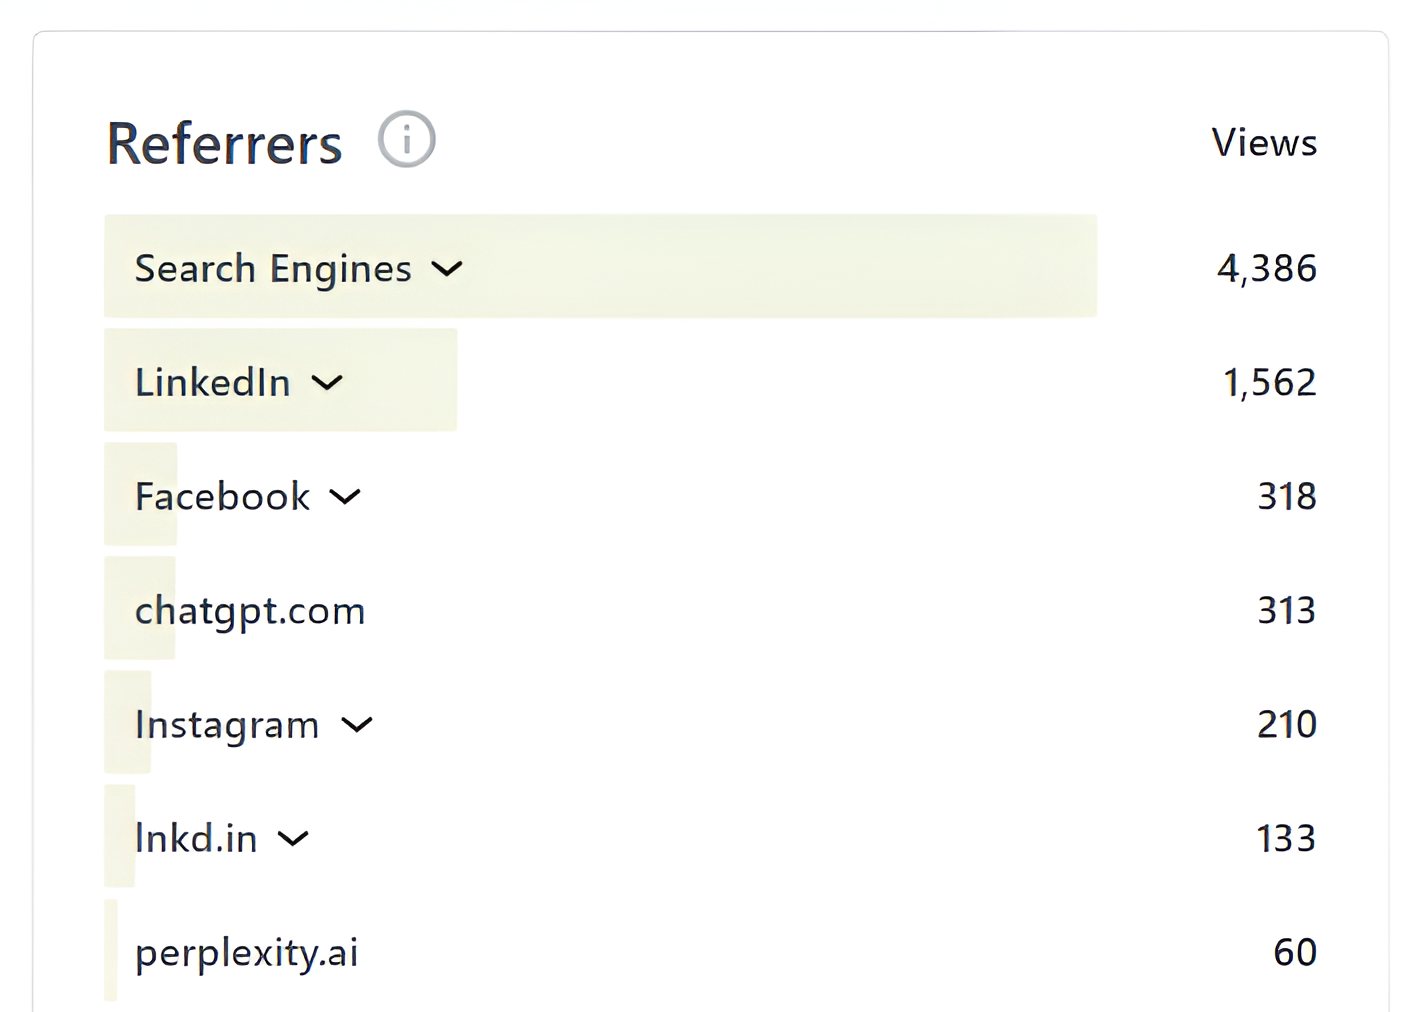Expand the LinkedIn referrer chevron
Screen dimensions: 1422x1012
pyautogui.click(x=327, y=383)
